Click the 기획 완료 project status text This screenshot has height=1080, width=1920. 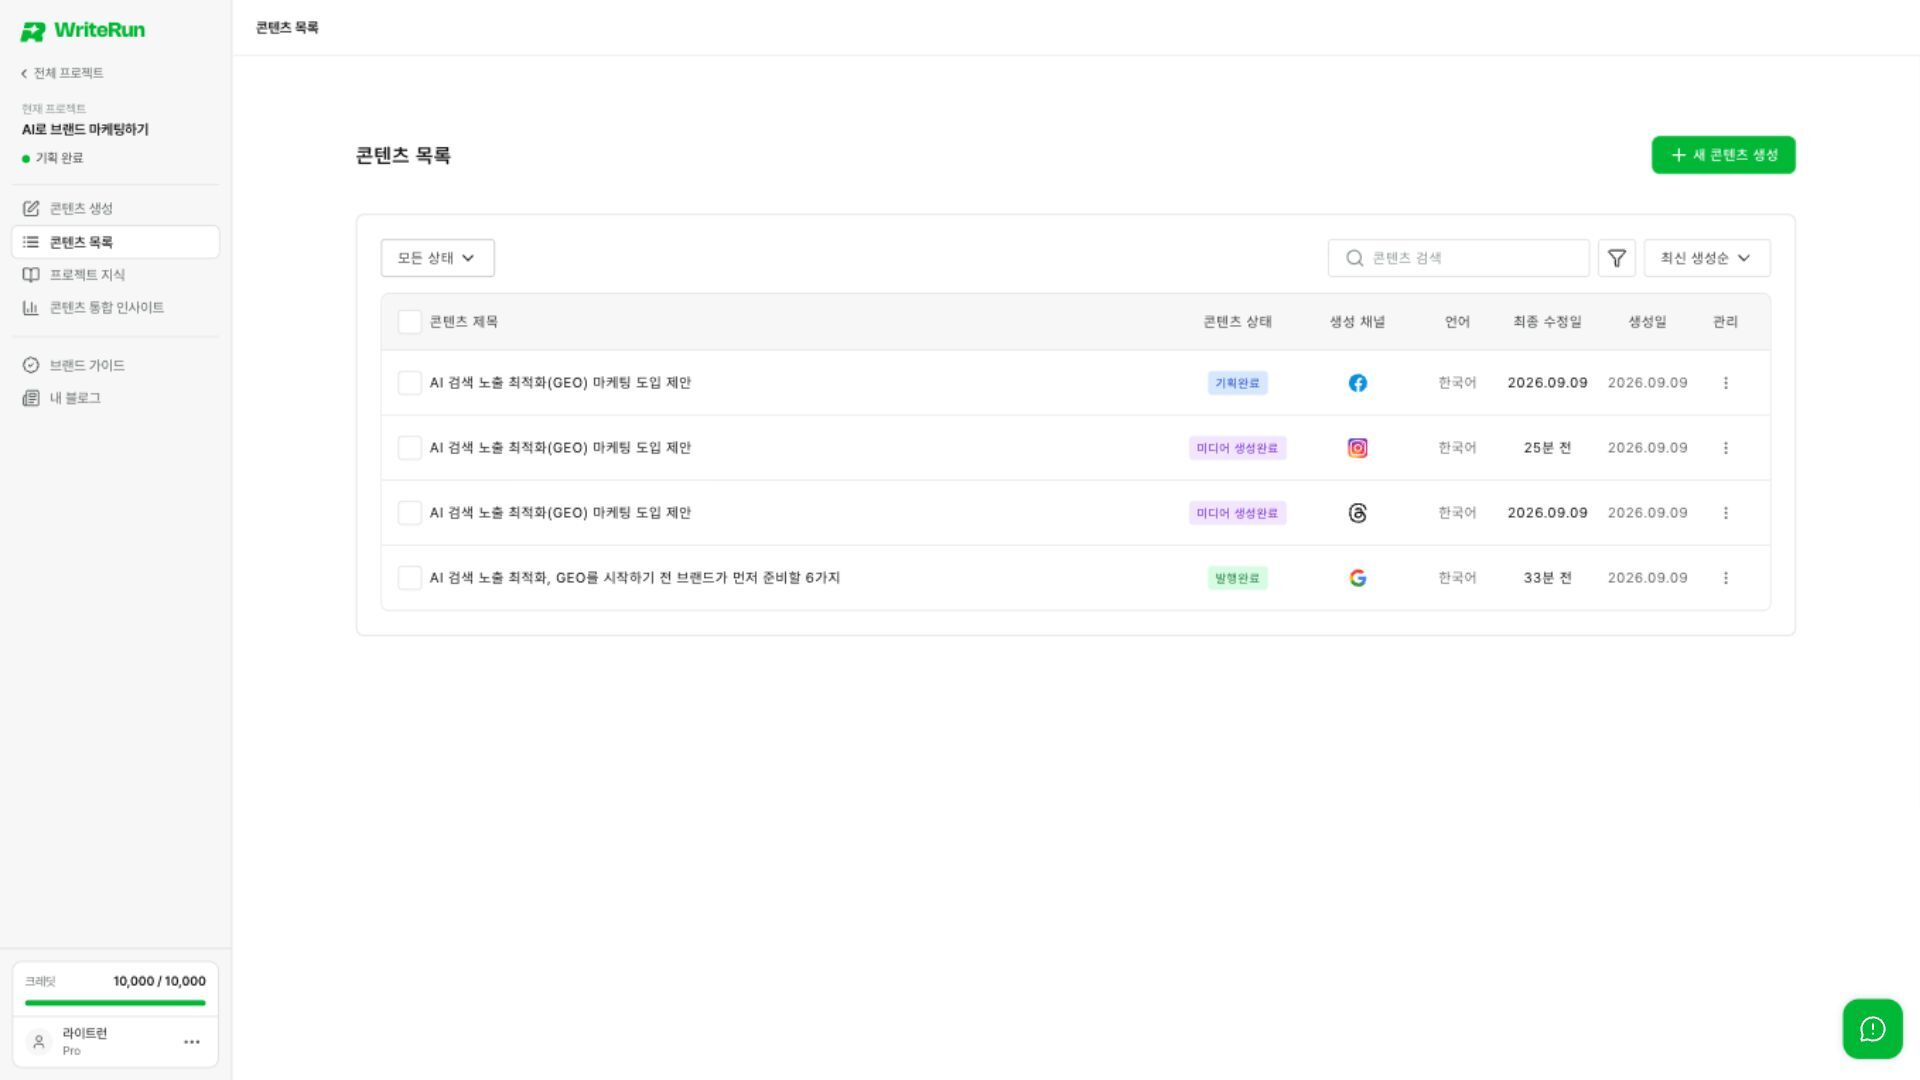(59, 158)
